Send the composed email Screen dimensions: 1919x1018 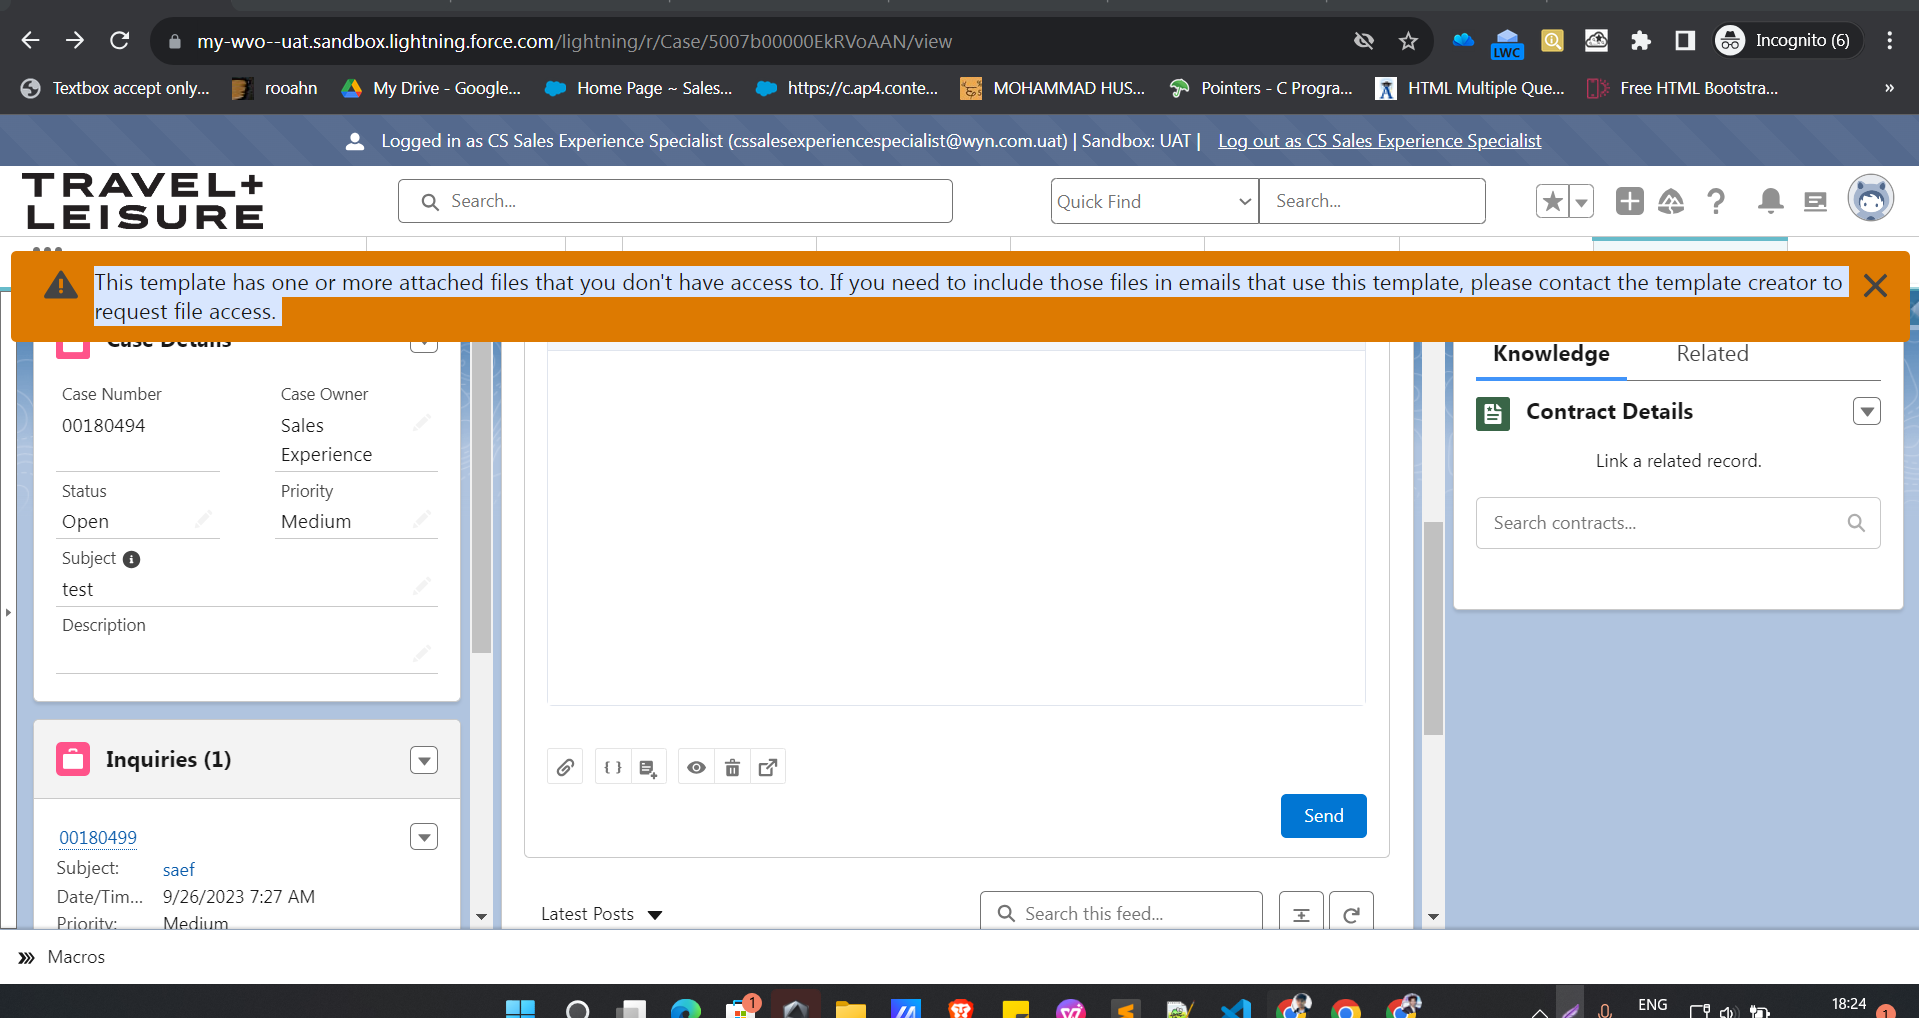(1322, 815)
